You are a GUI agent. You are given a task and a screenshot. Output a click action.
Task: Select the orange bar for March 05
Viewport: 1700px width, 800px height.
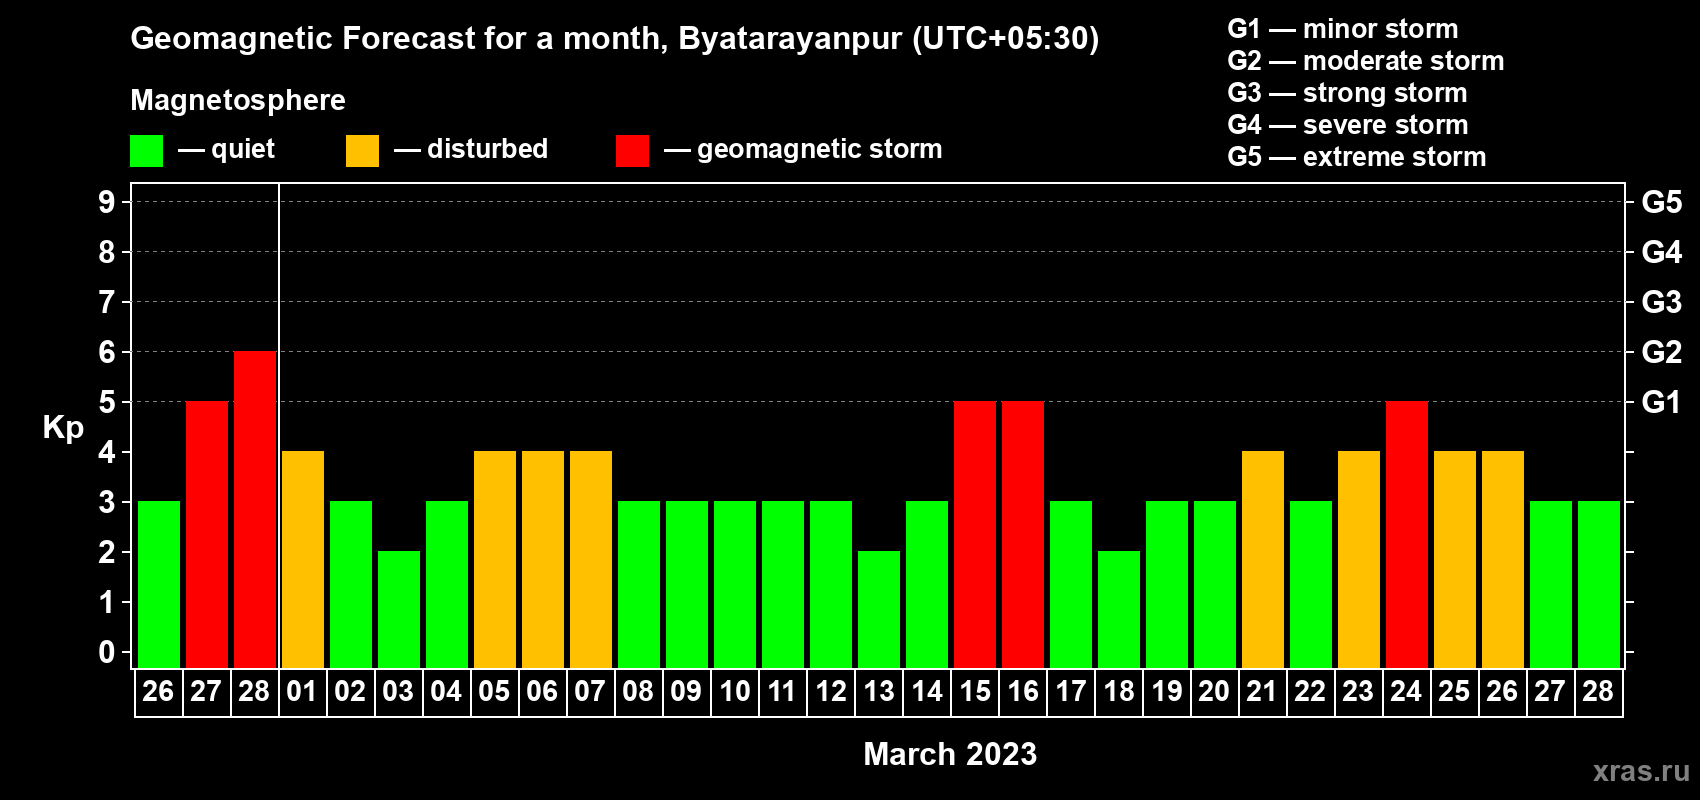tap(495, 559)
